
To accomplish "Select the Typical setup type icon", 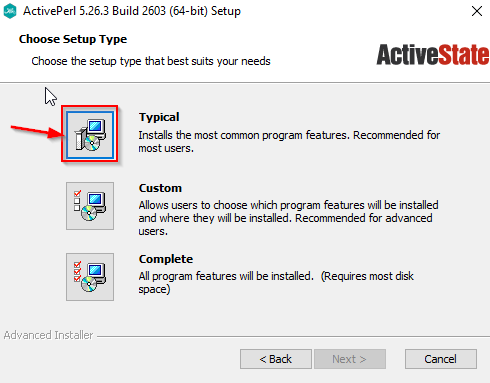I will click(x=90, y=135).
